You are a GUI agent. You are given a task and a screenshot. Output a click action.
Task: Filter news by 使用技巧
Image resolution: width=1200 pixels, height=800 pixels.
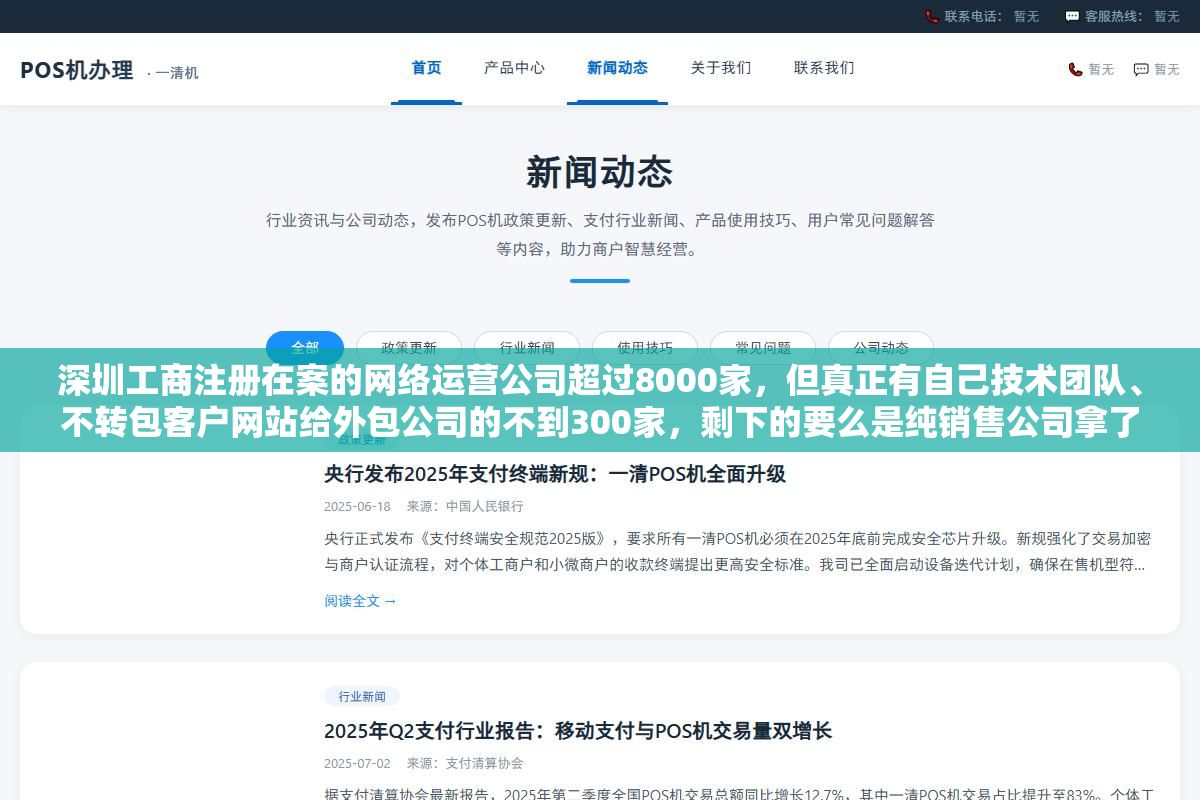click(645, 348)
